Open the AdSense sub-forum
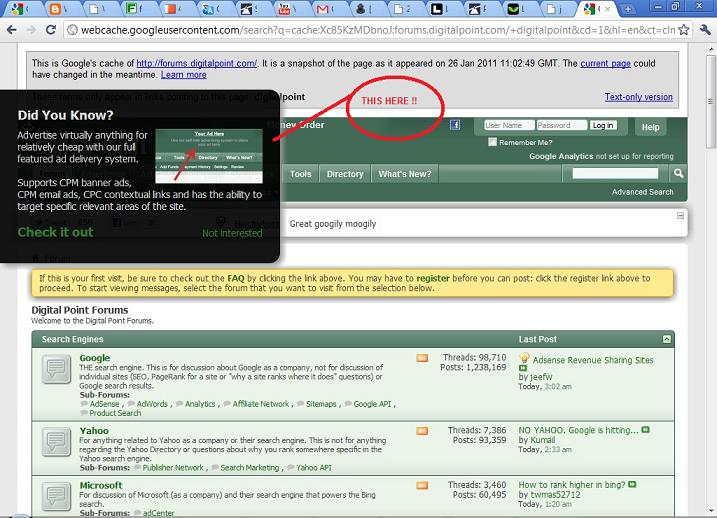 pos(104,404)
